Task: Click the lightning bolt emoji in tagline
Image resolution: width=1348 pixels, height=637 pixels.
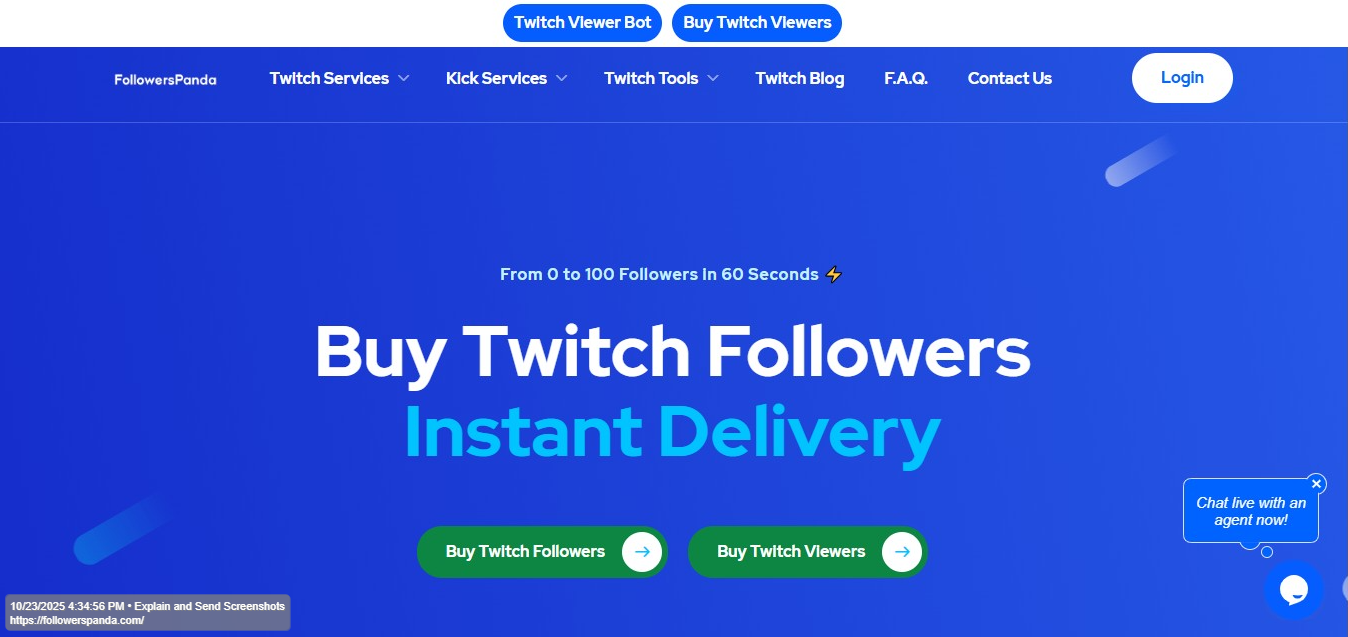Action: pos(834,274)
